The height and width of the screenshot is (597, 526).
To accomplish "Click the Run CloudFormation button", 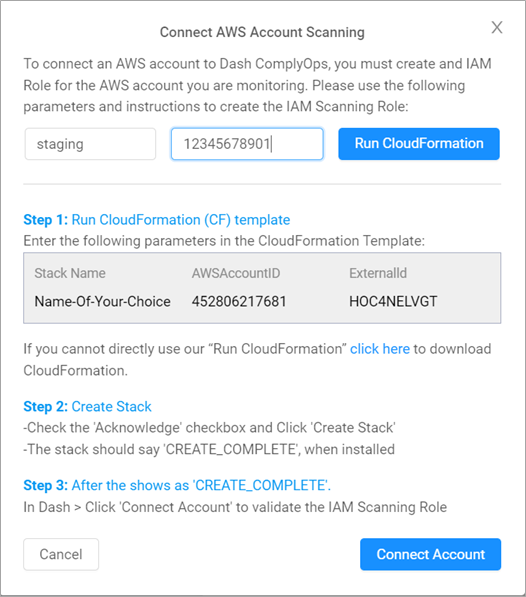I will 419,144.
